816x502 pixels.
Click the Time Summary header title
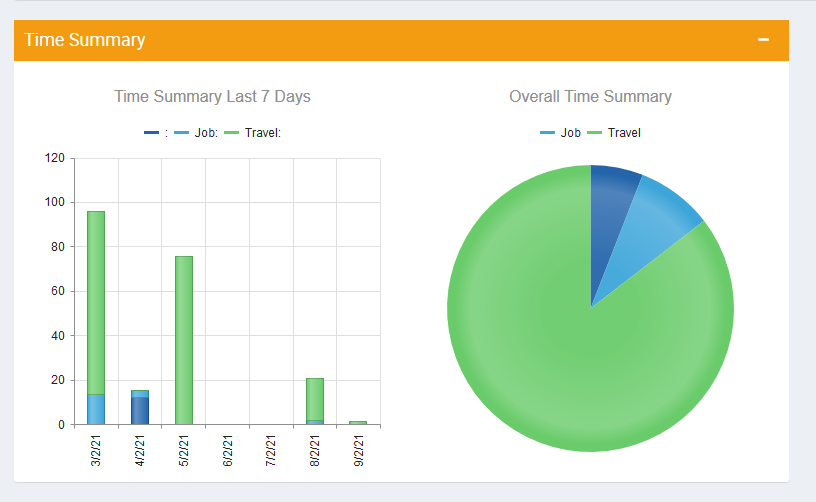tap(85, 40)
